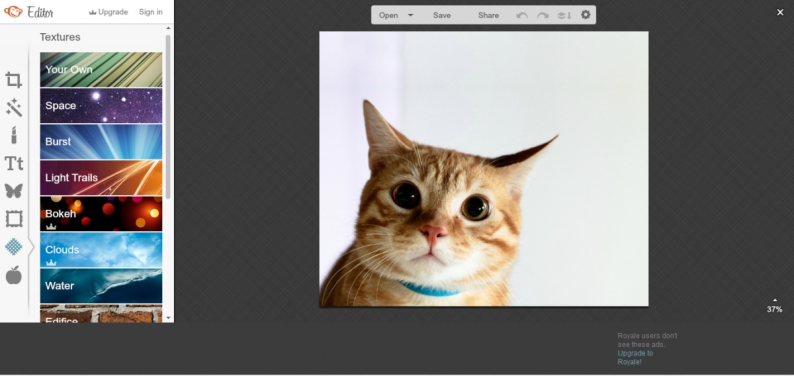The width and height of the screenshot is (794, 376).
Task: Click Share in the top toolbar
Action: pyautogui.click(x=488, y=15)
